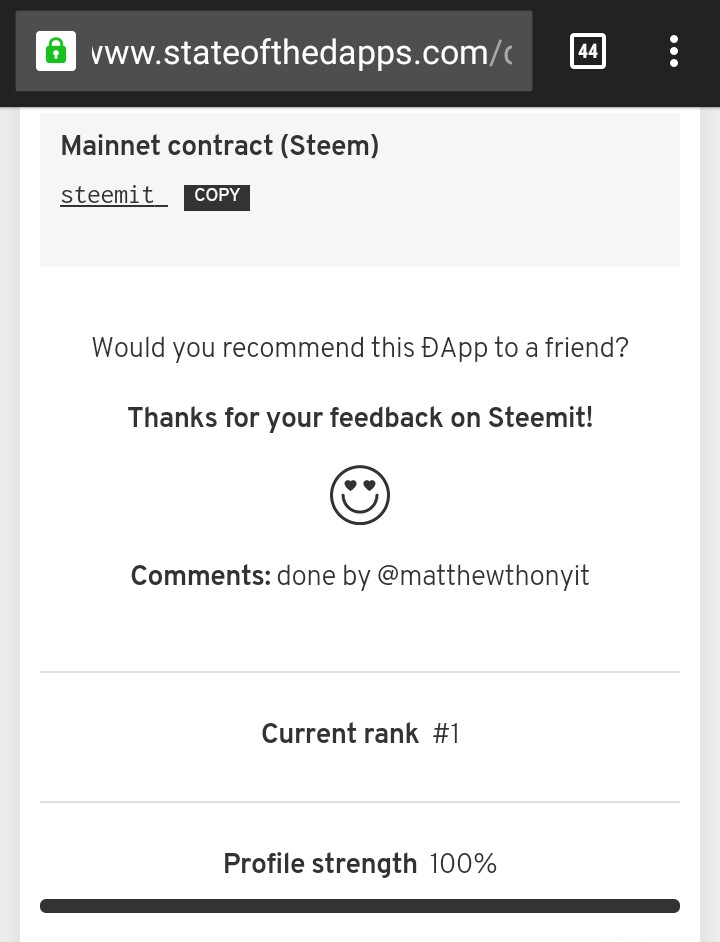This screenshot has height=942, width=720.
Task: Copy the steemit contract name
Action: click(216, 197)
